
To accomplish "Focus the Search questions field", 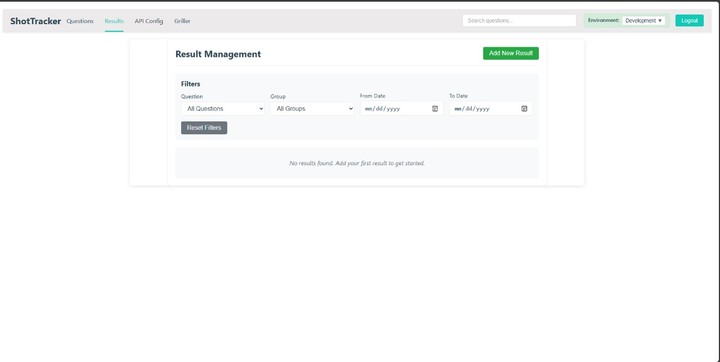I will tap(519, 21).
